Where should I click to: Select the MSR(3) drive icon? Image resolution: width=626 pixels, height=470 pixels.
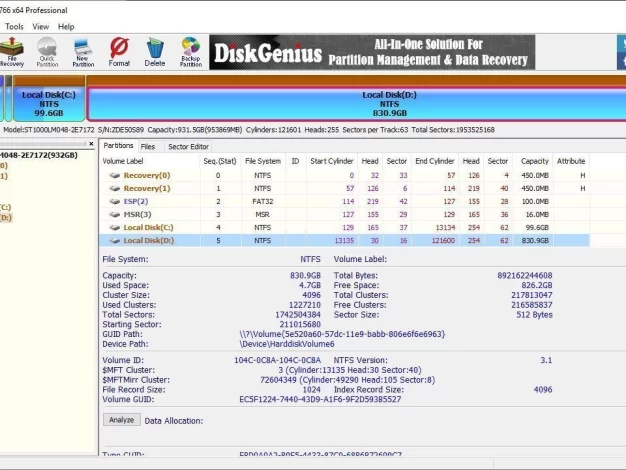[x=115, y=214]
